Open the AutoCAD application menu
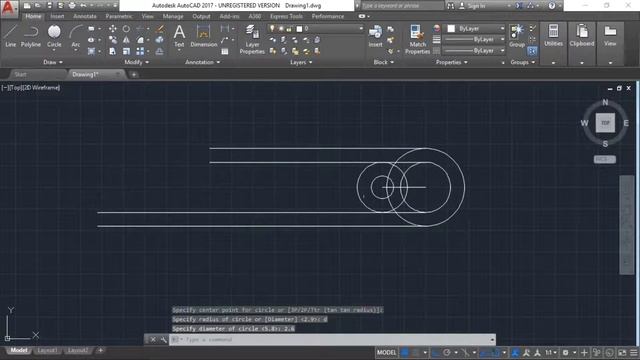The height and width of the screenshot is (360, 640). (9, 9)
